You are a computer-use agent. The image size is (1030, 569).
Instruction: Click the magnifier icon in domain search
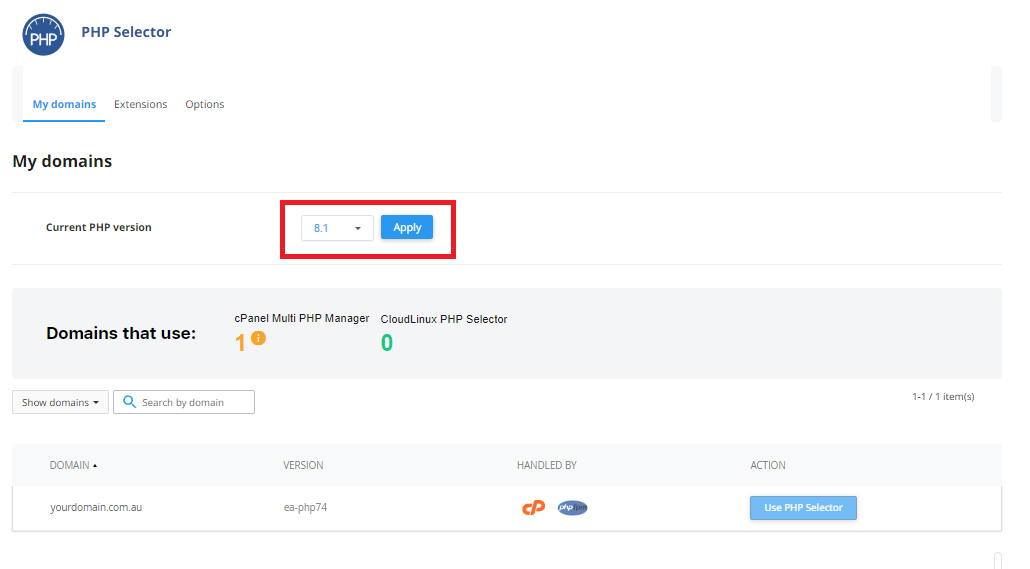tap(129, 401)
